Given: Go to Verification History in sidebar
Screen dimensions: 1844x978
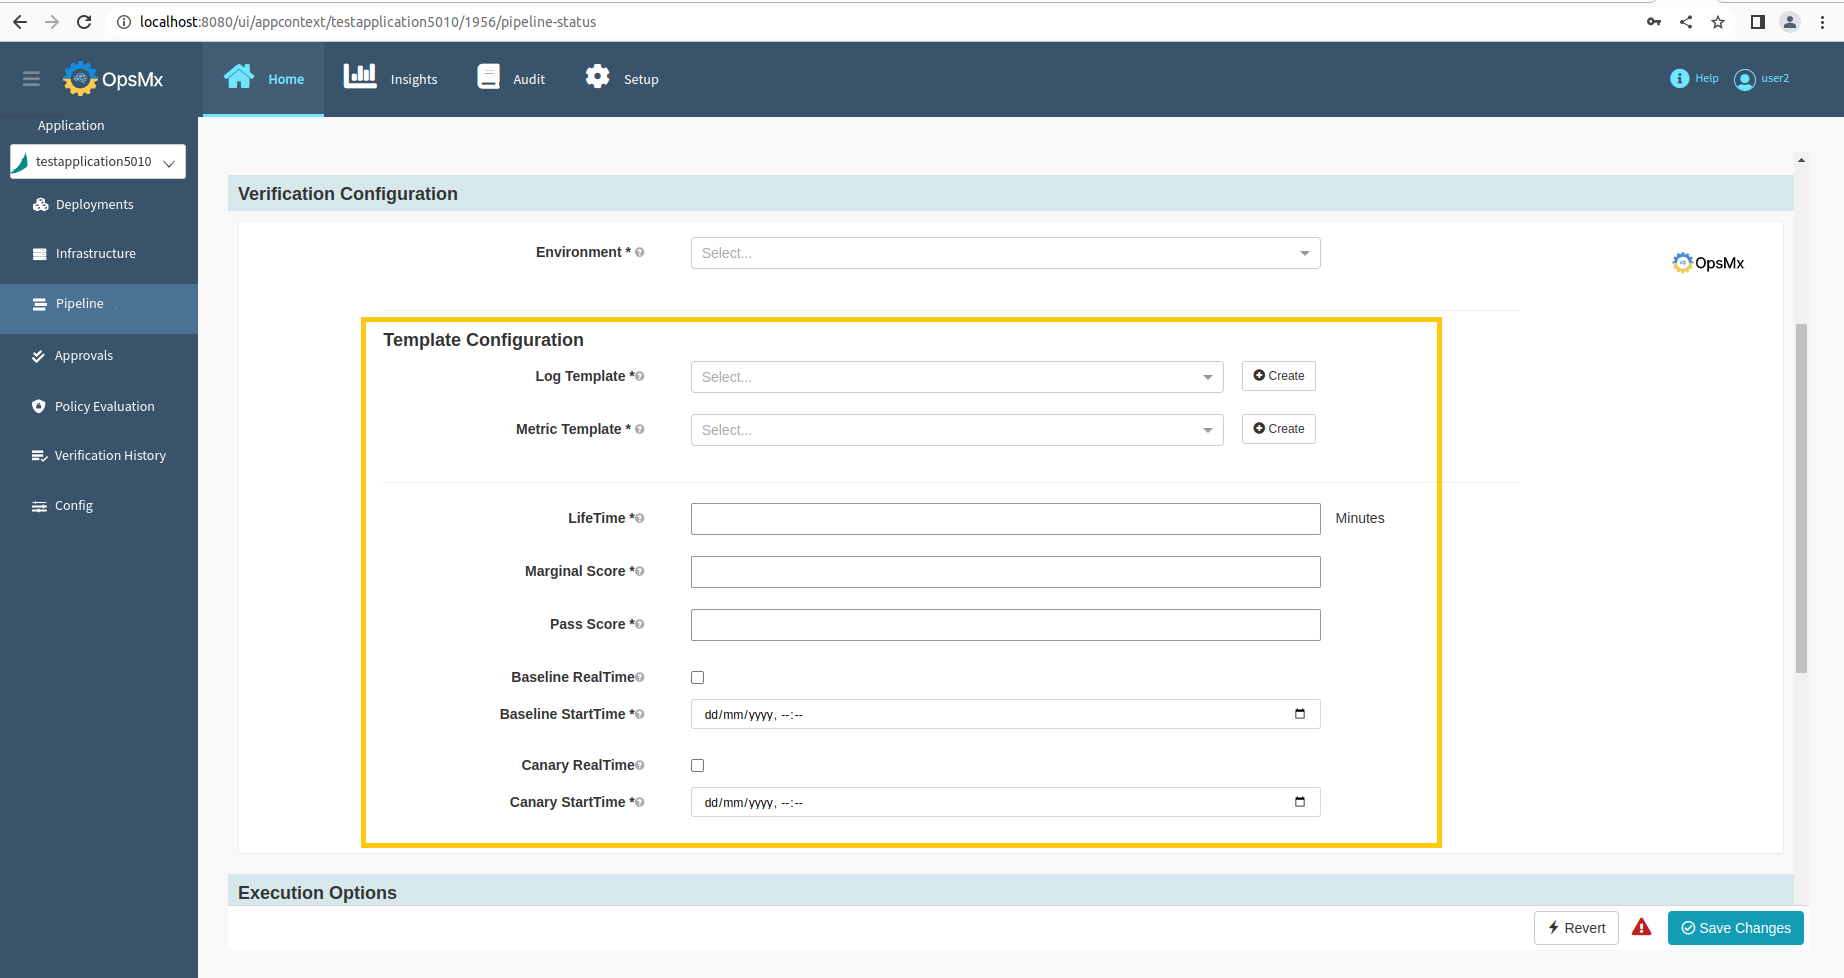Looking at the screenshot, I should pyautogui.click(x=110, y=456).
